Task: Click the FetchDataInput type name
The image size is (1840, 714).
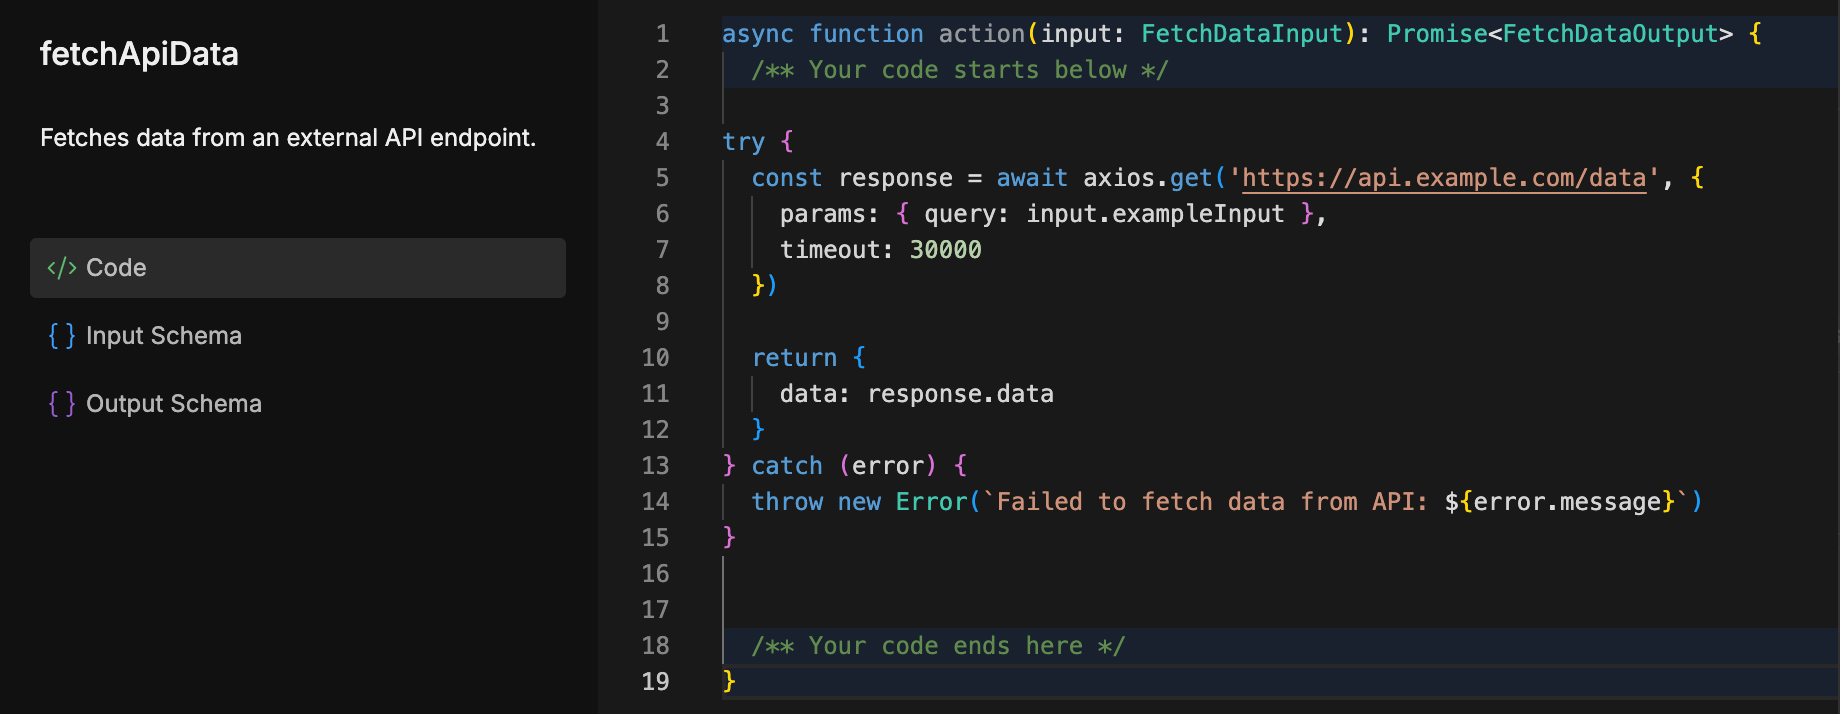Action: pyautogui.click(x=1242, y=34)
